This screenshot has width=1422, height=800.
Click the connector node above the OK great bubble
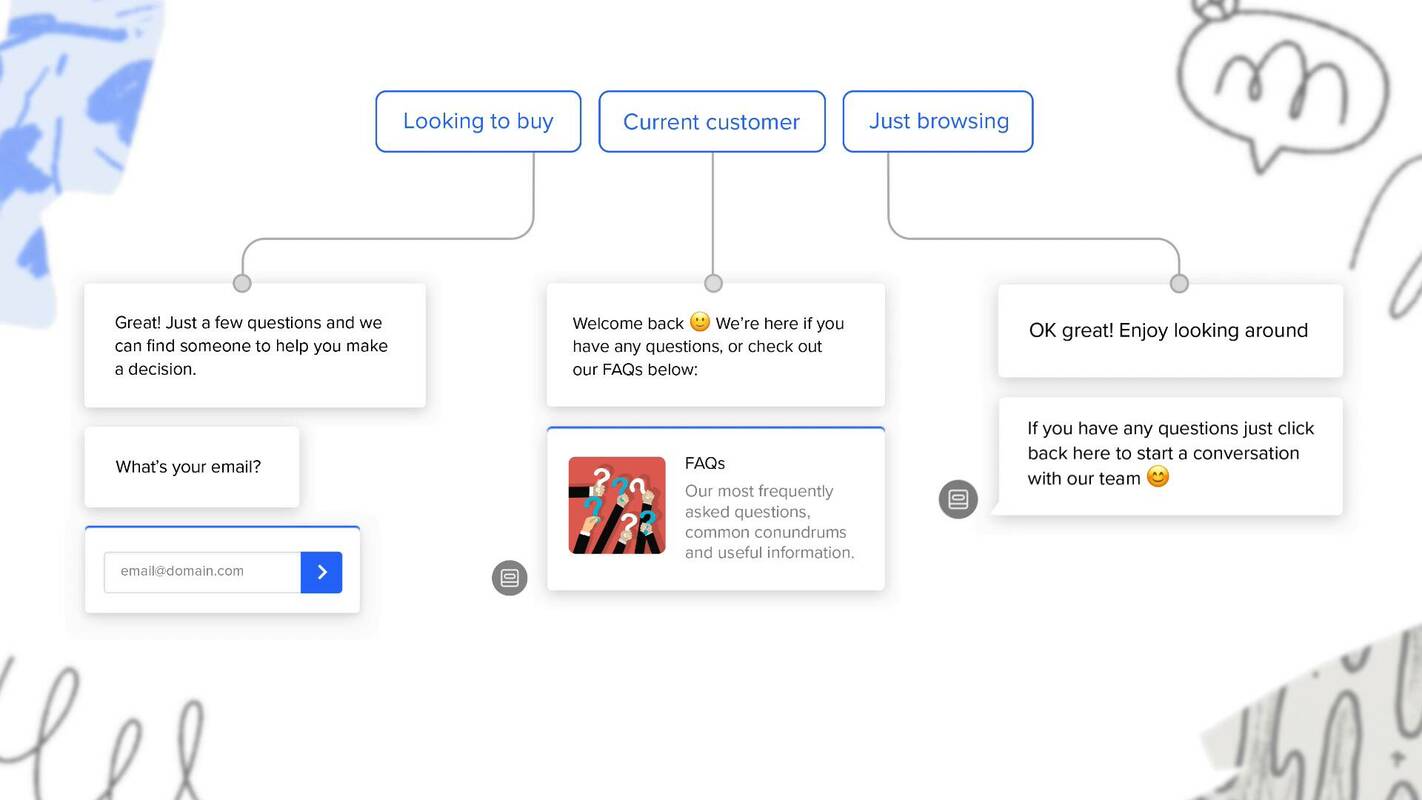[x=1178, y=283]
